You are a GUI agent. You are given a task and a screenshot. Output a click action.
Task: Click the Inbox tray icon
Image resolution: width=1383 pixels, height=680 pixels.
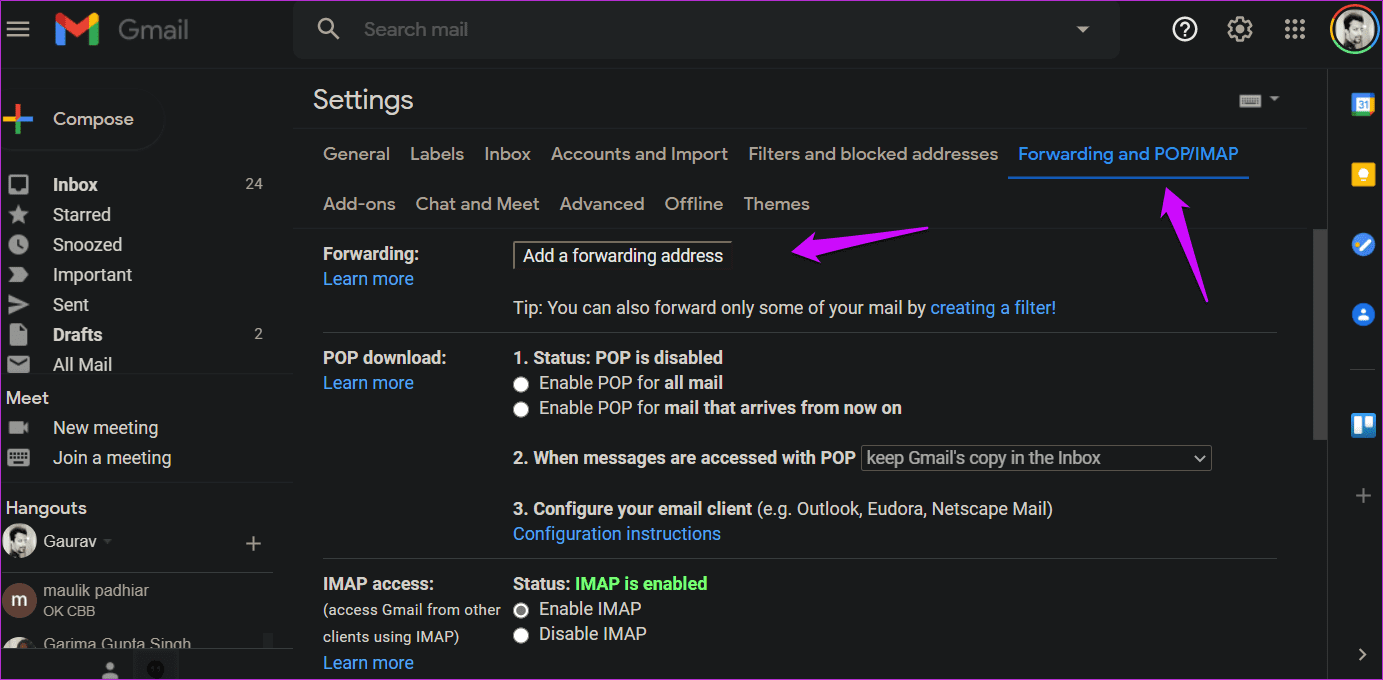18,185
